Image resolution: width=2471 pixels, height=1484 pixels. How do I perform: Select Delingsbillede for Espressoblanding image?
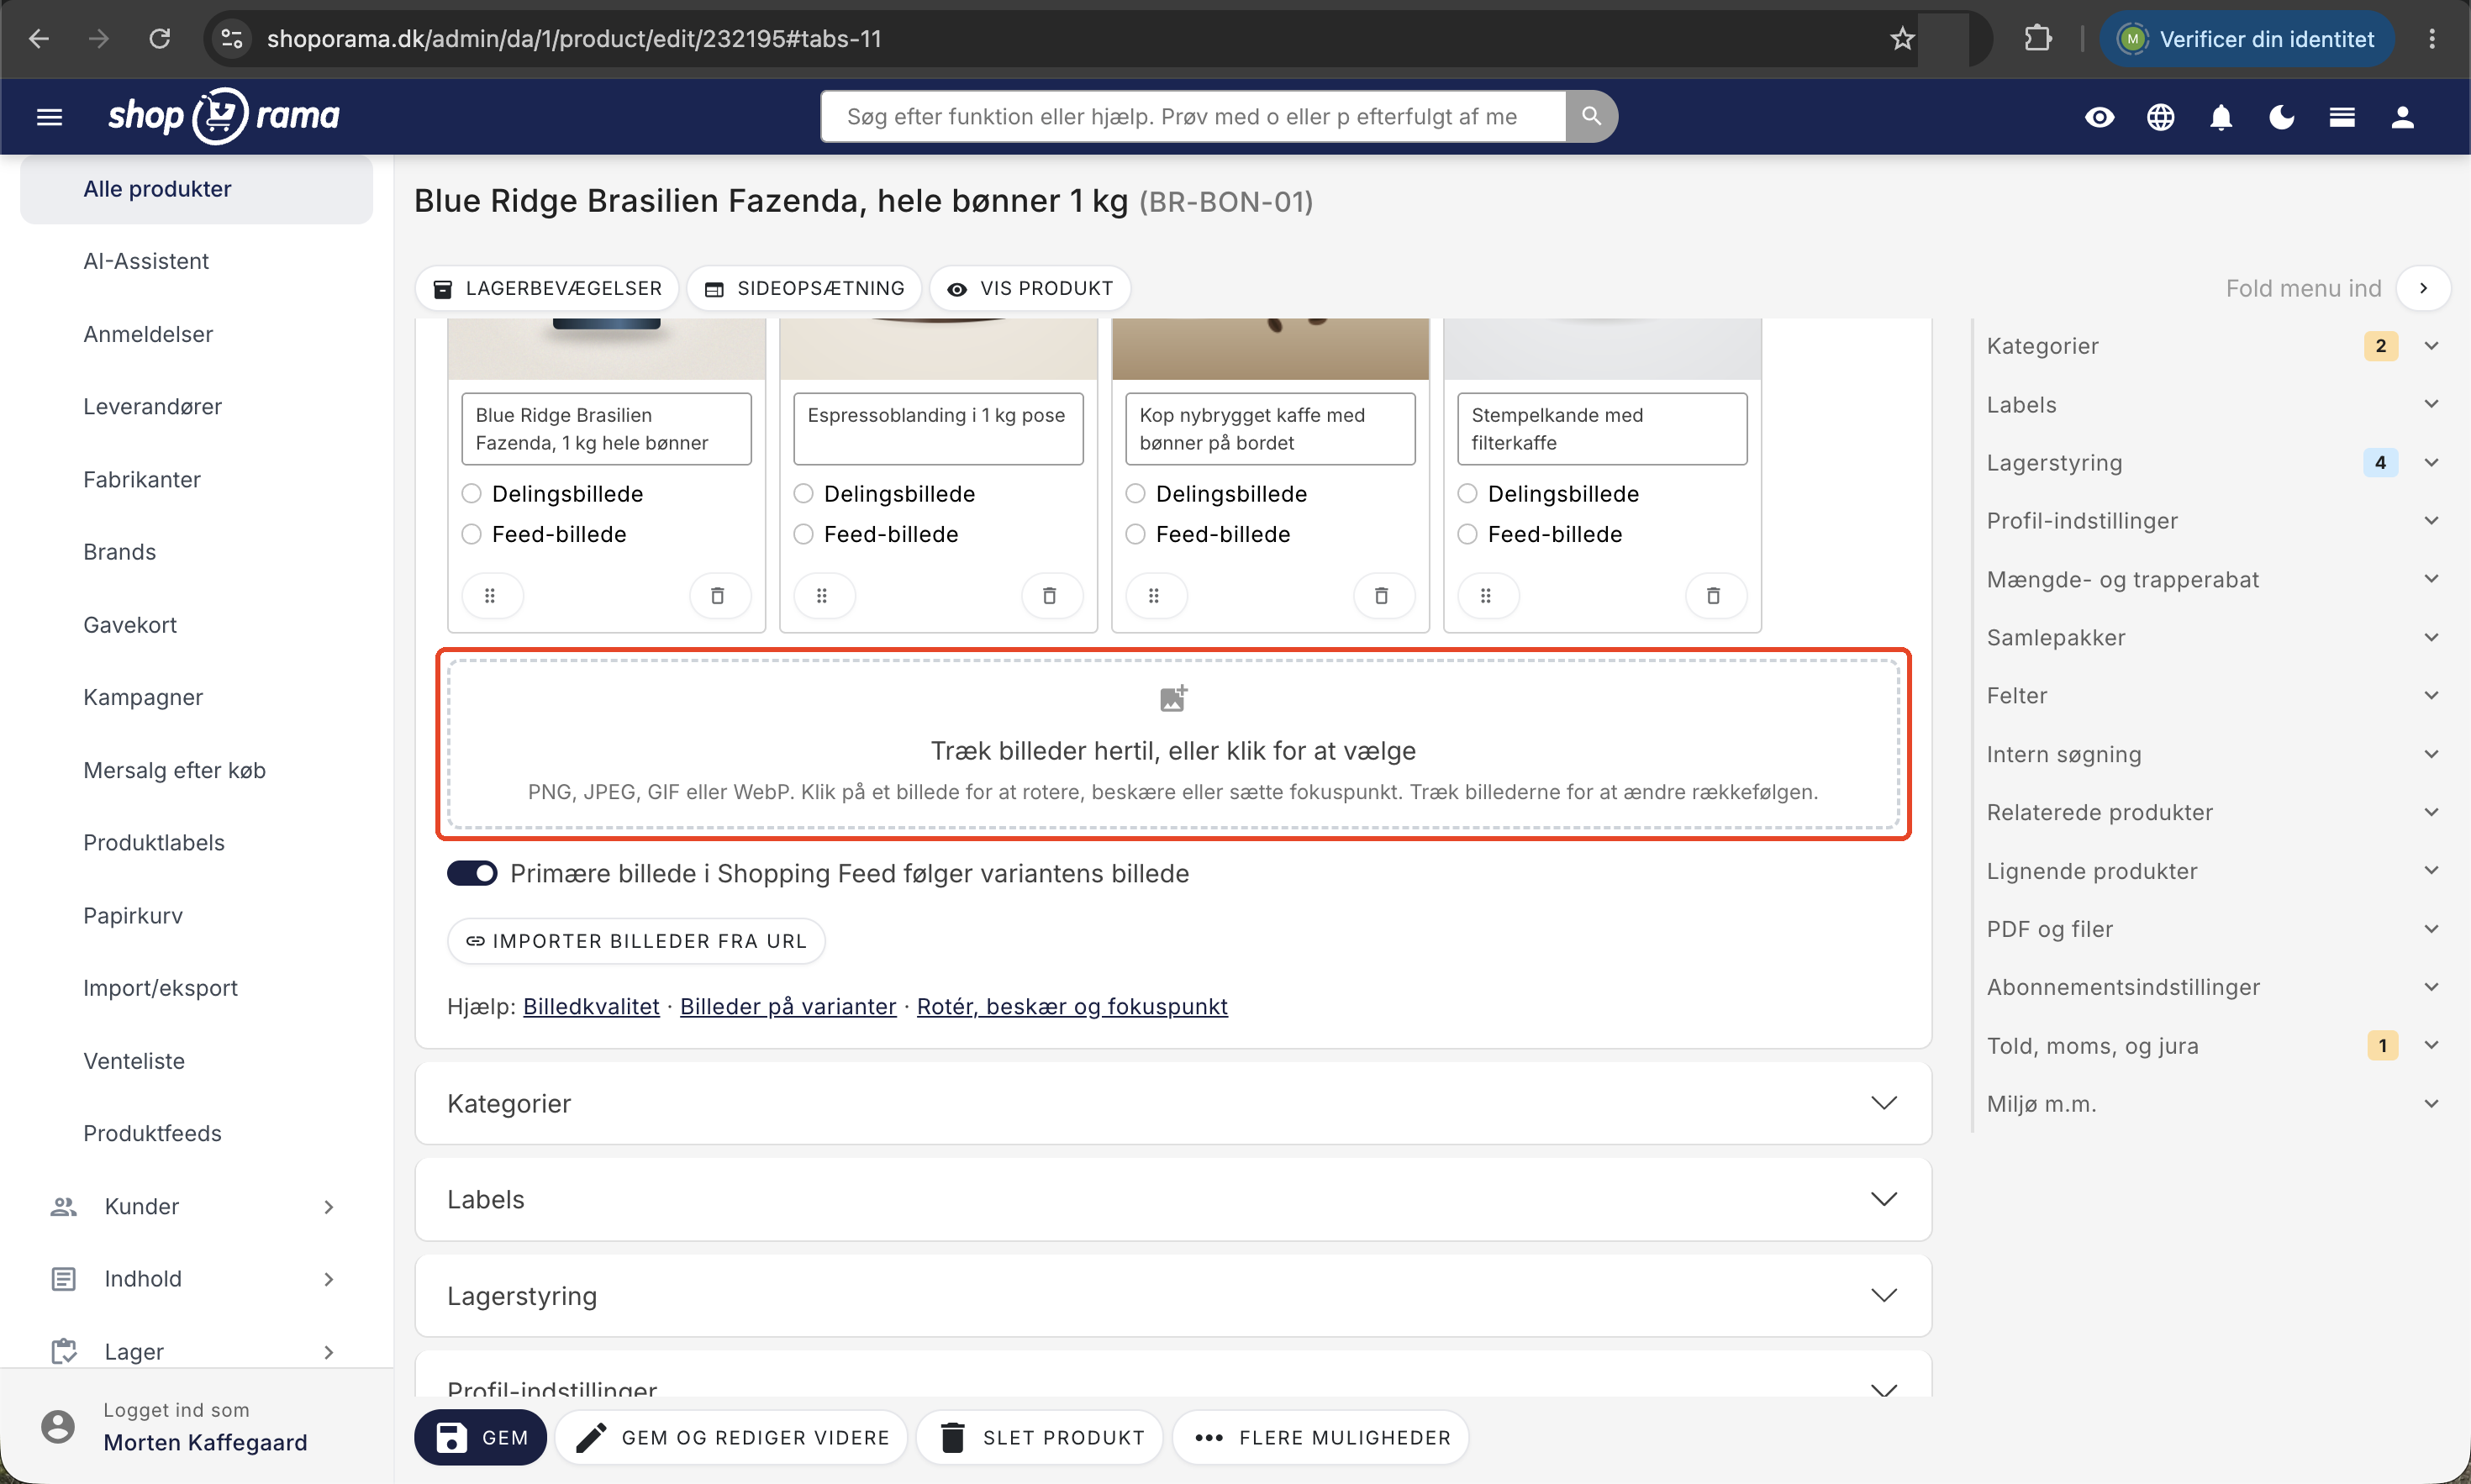point(804,494)
